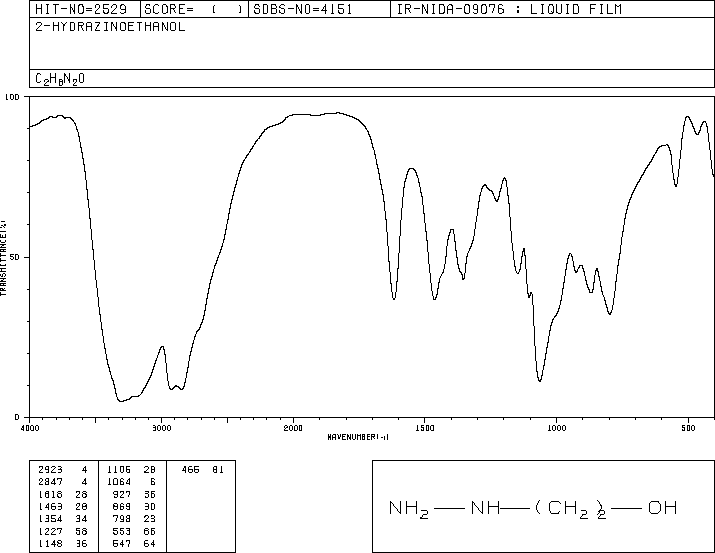Click the 3000 wavenumber axis label
The height and width of the screenshot is (553, 715).
click(161, 428)
